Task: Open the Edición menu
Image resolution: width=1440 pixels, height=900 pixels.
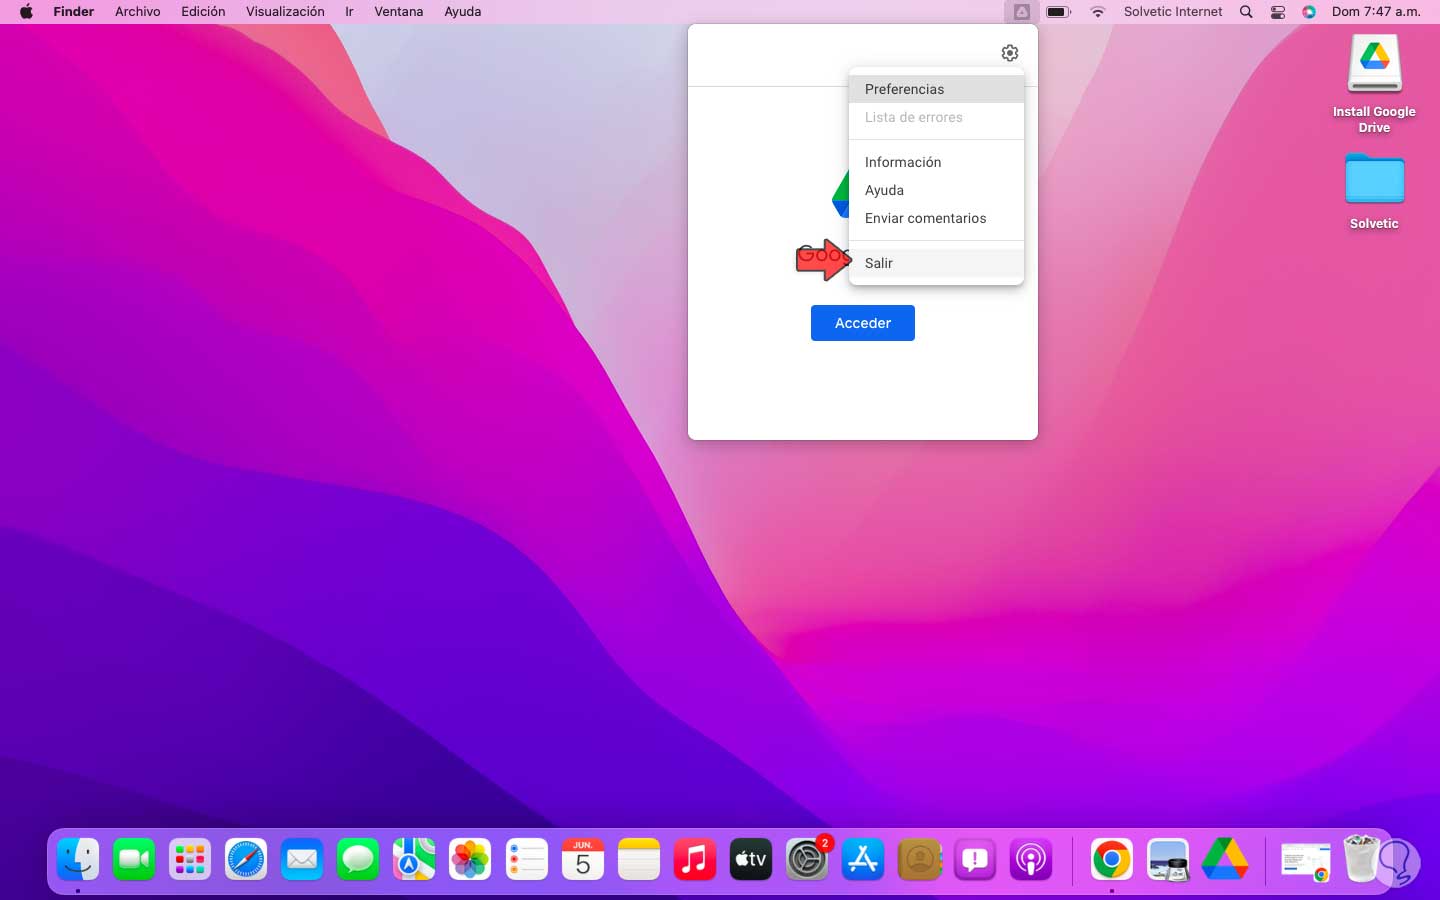Action: pos(203,12)
